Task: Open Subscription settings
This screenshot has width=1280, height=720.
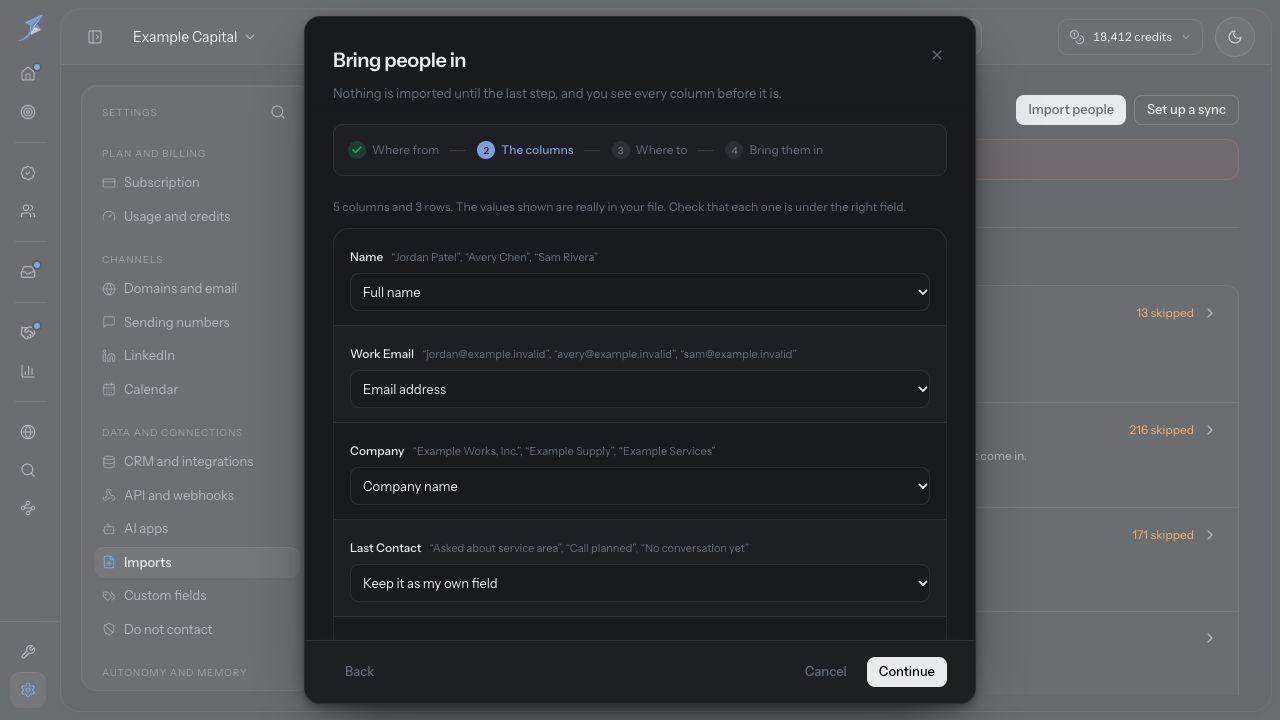Action: 197,183
